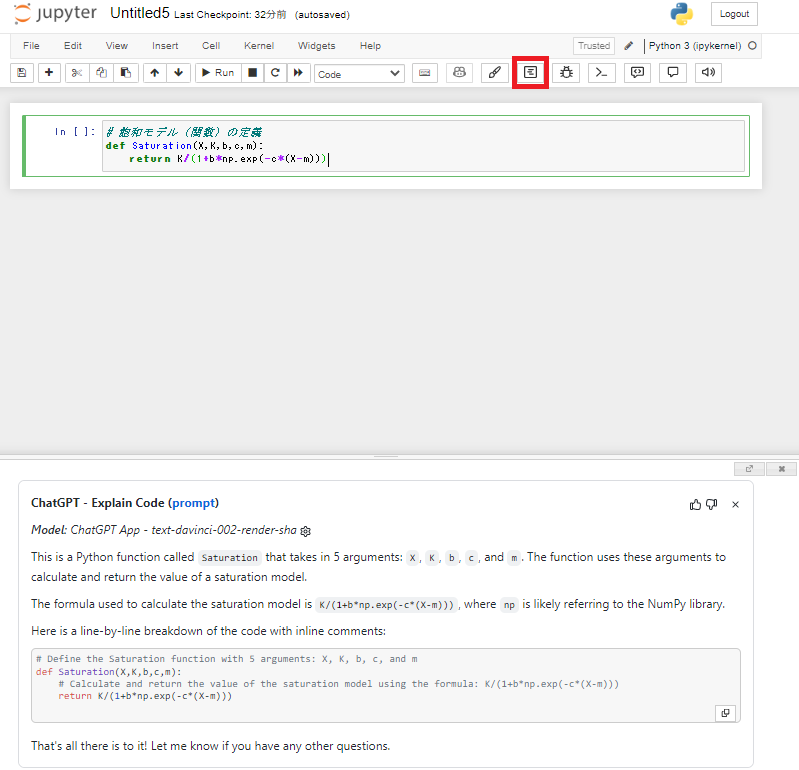Image resolution: width=799 pixels, height=770 pixels.
Task: Click the save and checkpoint icon
Action: coord(22,73)
